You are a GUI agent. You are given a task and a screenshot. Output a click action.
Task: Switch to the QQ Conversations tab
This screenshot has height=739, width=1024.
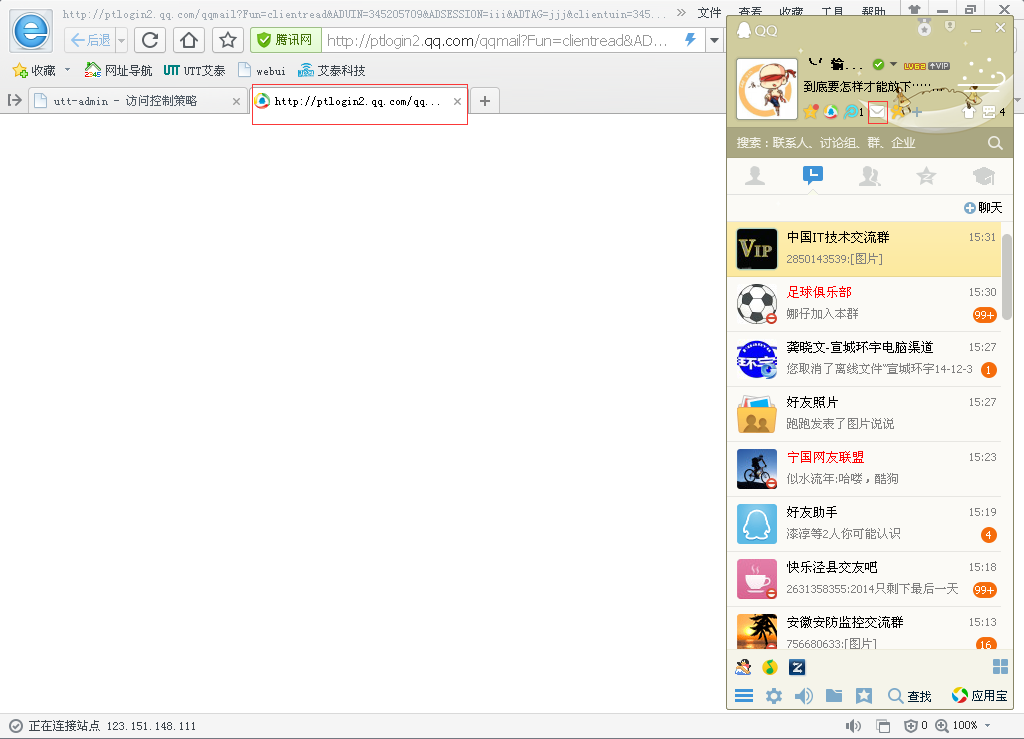click(x=812, y=175)
